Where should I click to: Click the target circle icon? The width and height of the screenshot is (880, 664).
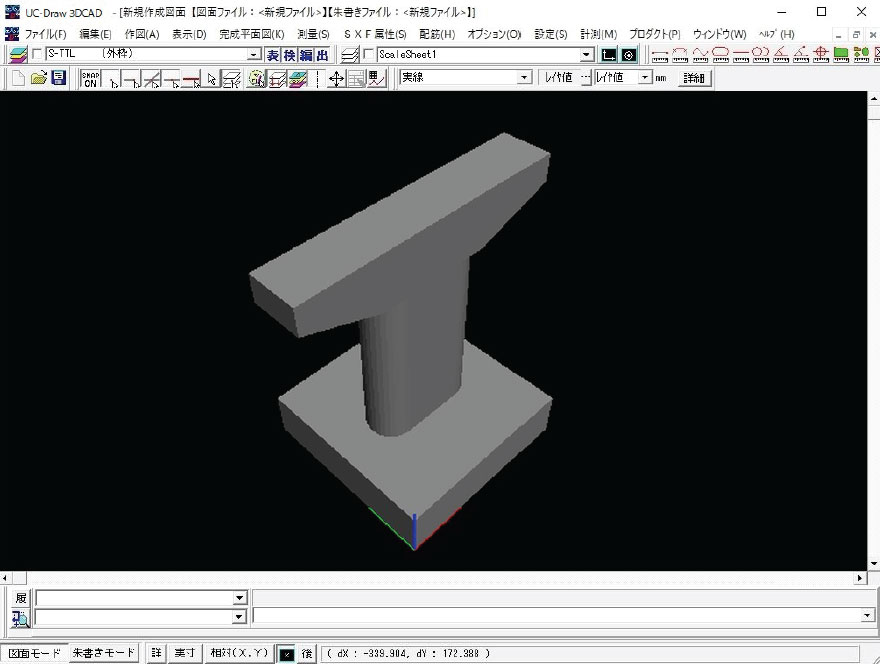click(629, 55)
